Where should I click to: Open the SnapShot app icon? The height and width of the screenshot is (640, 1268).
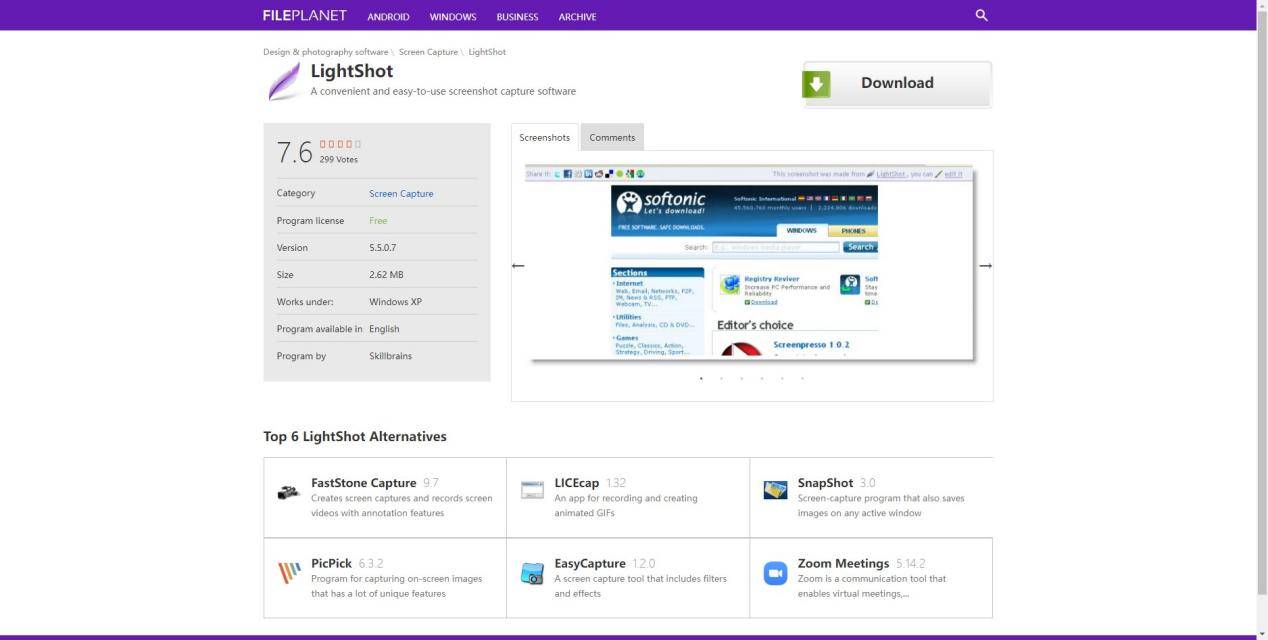pos(775,490)
